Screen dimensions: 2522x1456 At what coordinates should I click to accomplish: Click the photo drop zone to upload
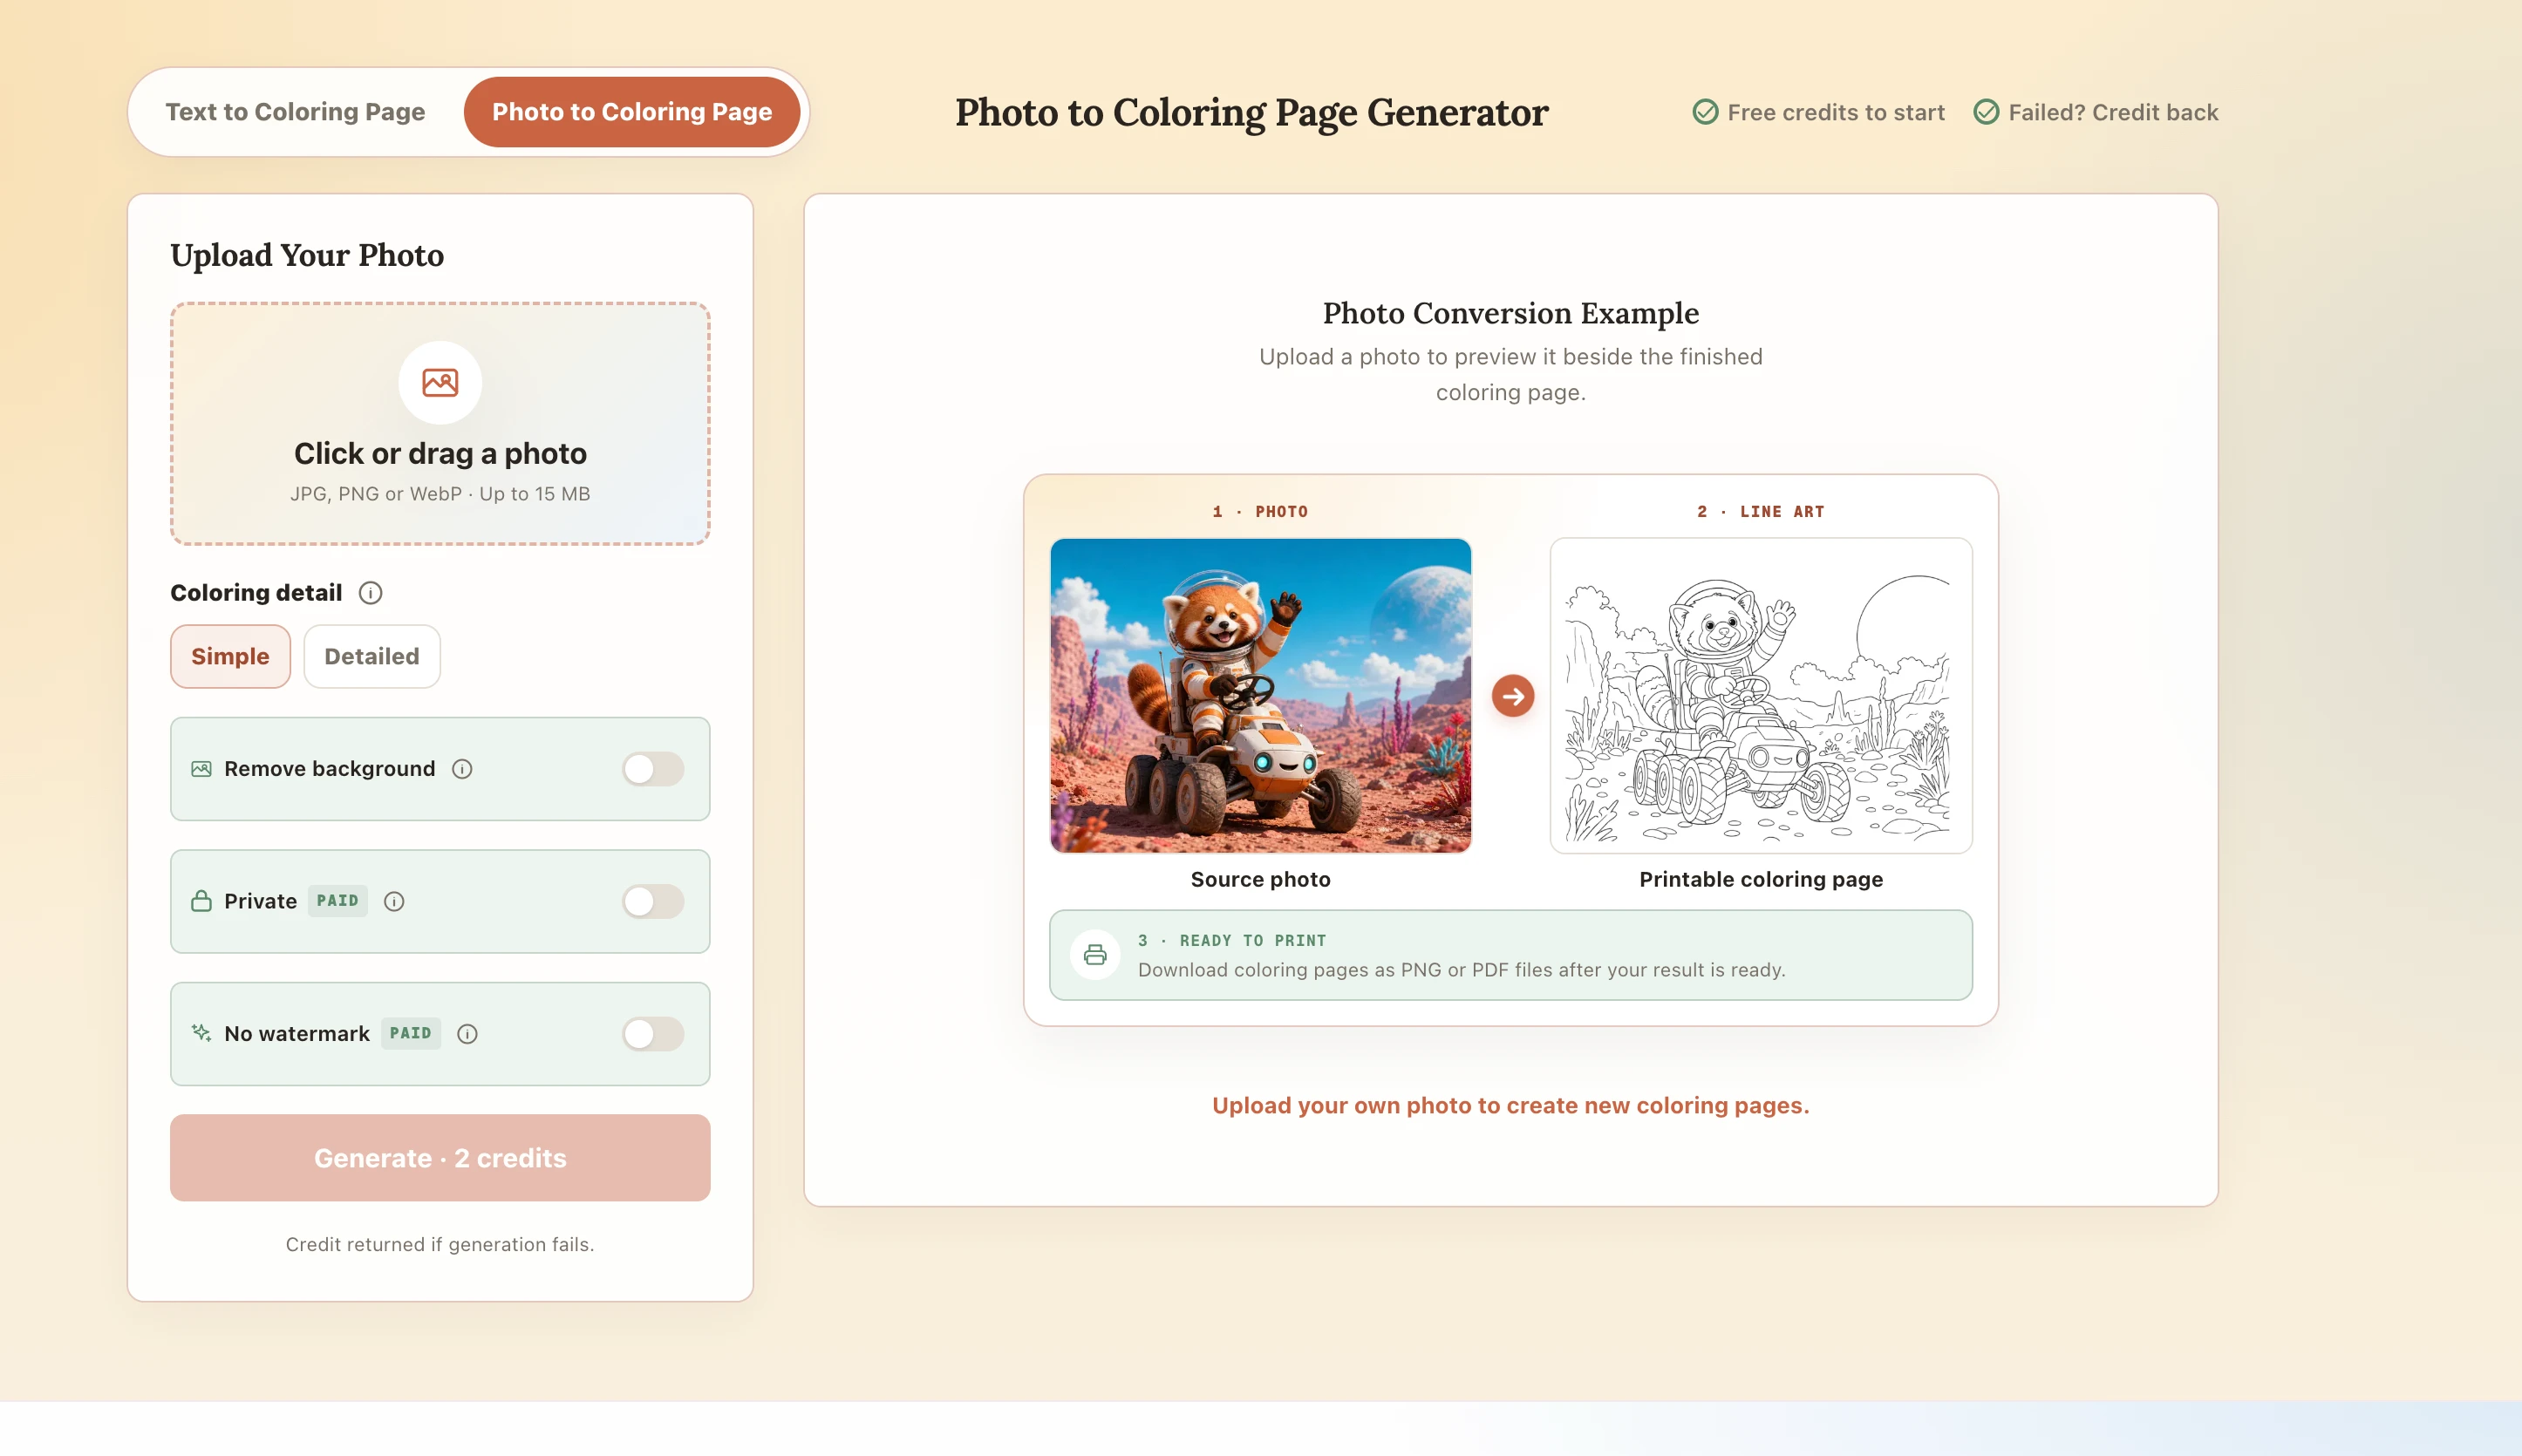(x=440, y=424)
